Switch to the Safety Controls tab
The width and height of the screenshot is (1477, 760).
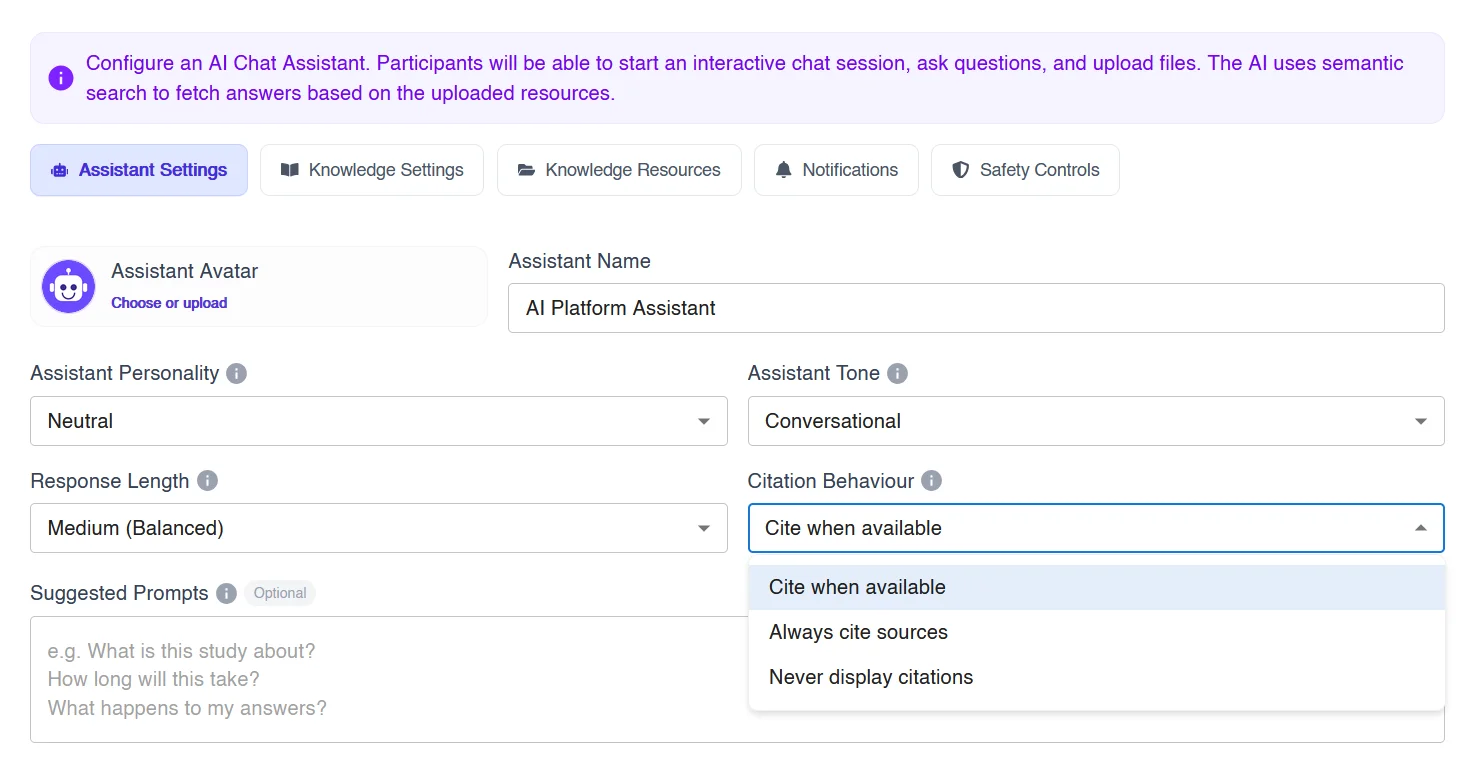tap(1025, 170)
